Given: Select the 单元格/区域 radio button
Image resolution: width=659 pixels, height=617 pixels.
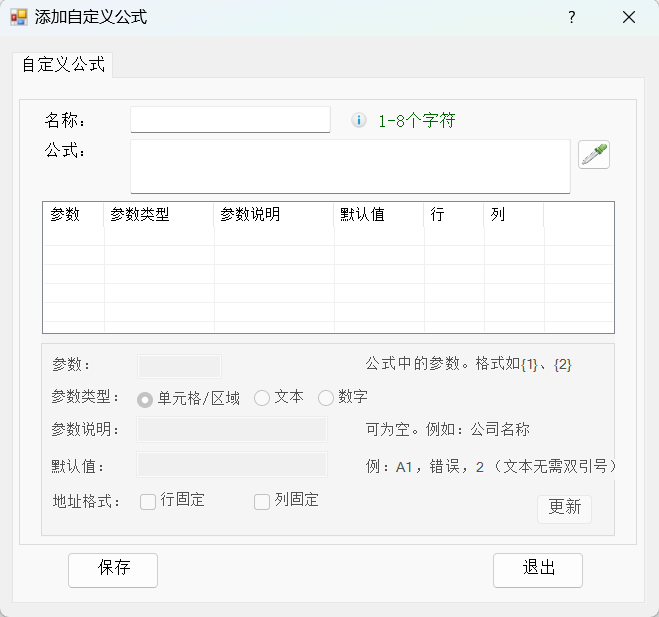Looking at the screenshot, I should 146,399.
